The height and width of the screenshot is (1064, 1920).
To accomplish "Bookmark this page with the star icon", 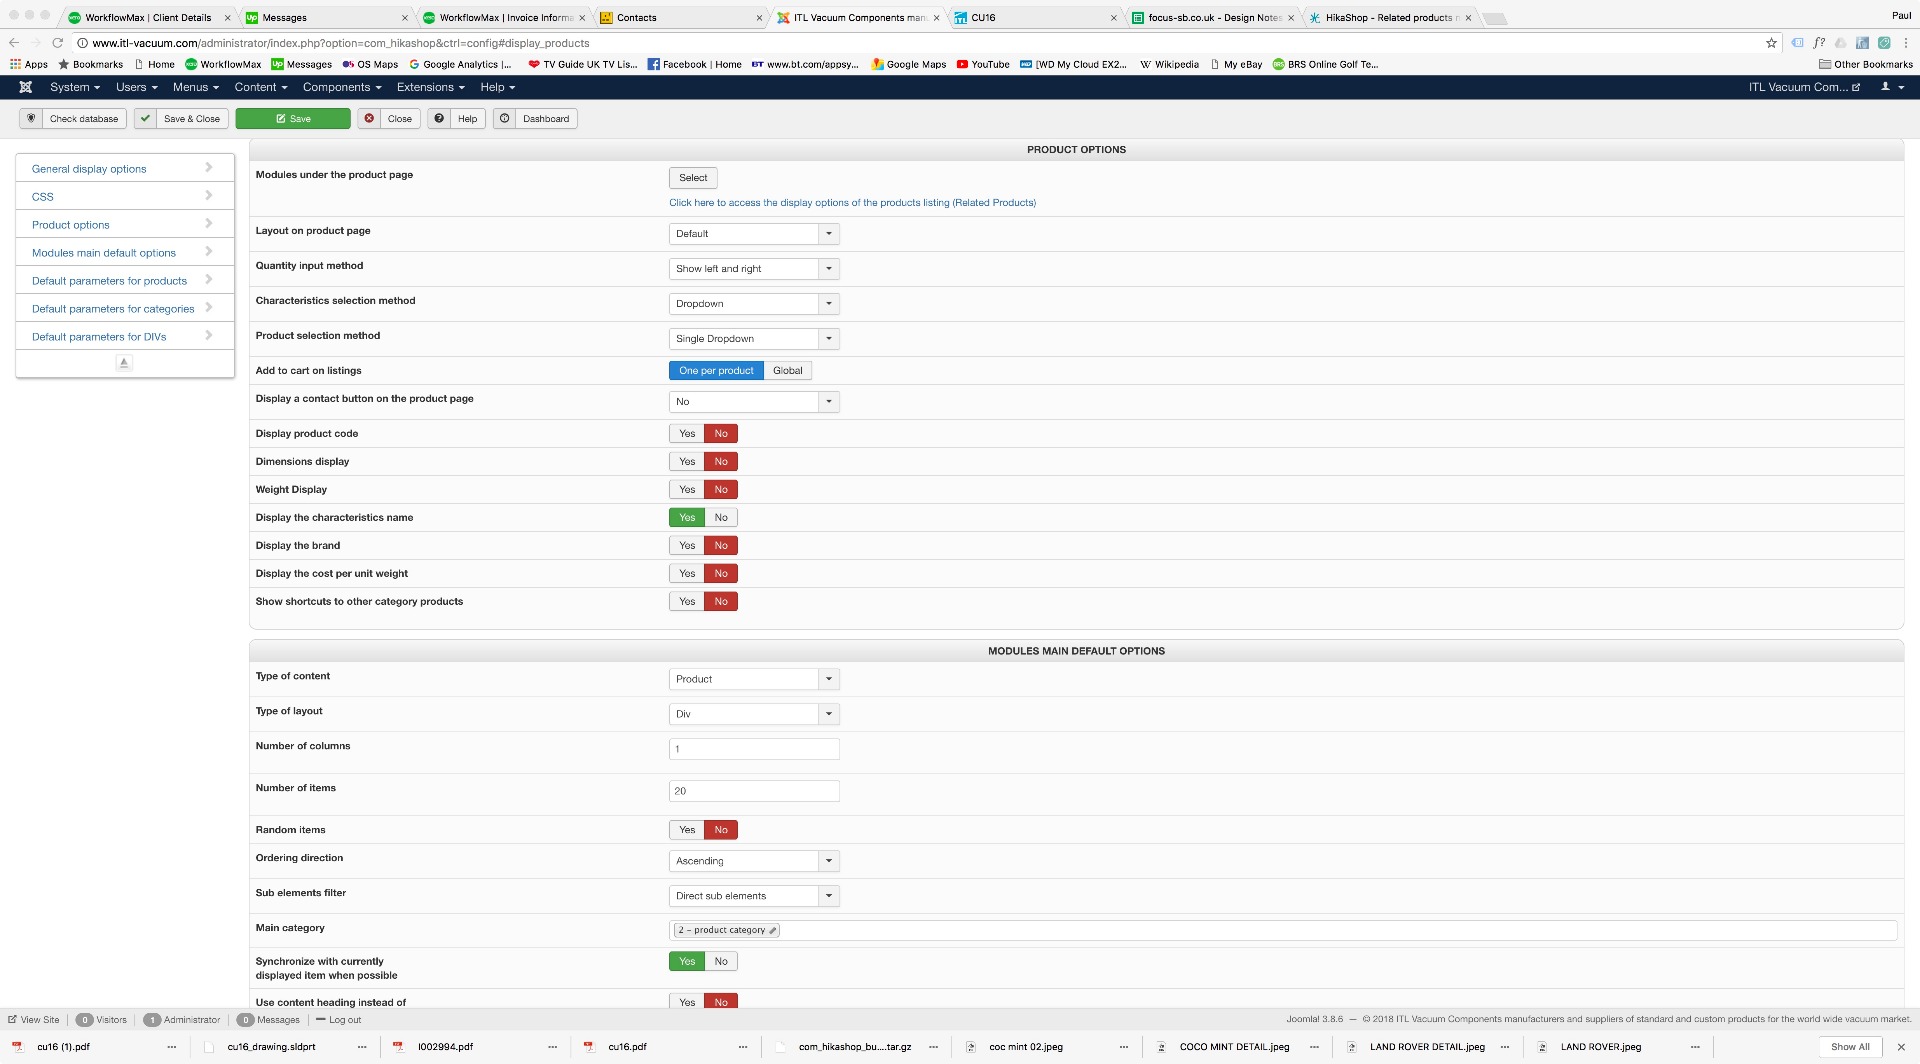I will coord(1771,43).
